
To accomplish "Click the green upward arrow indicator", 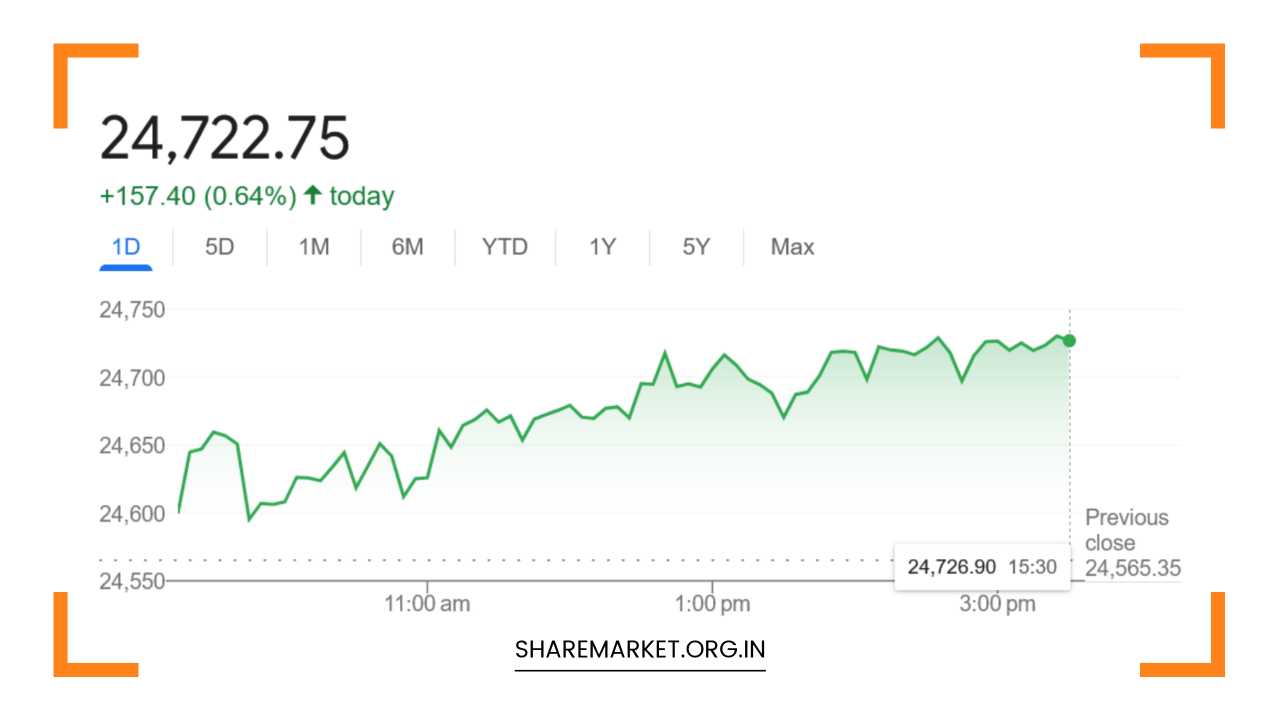I will (311, 195).
